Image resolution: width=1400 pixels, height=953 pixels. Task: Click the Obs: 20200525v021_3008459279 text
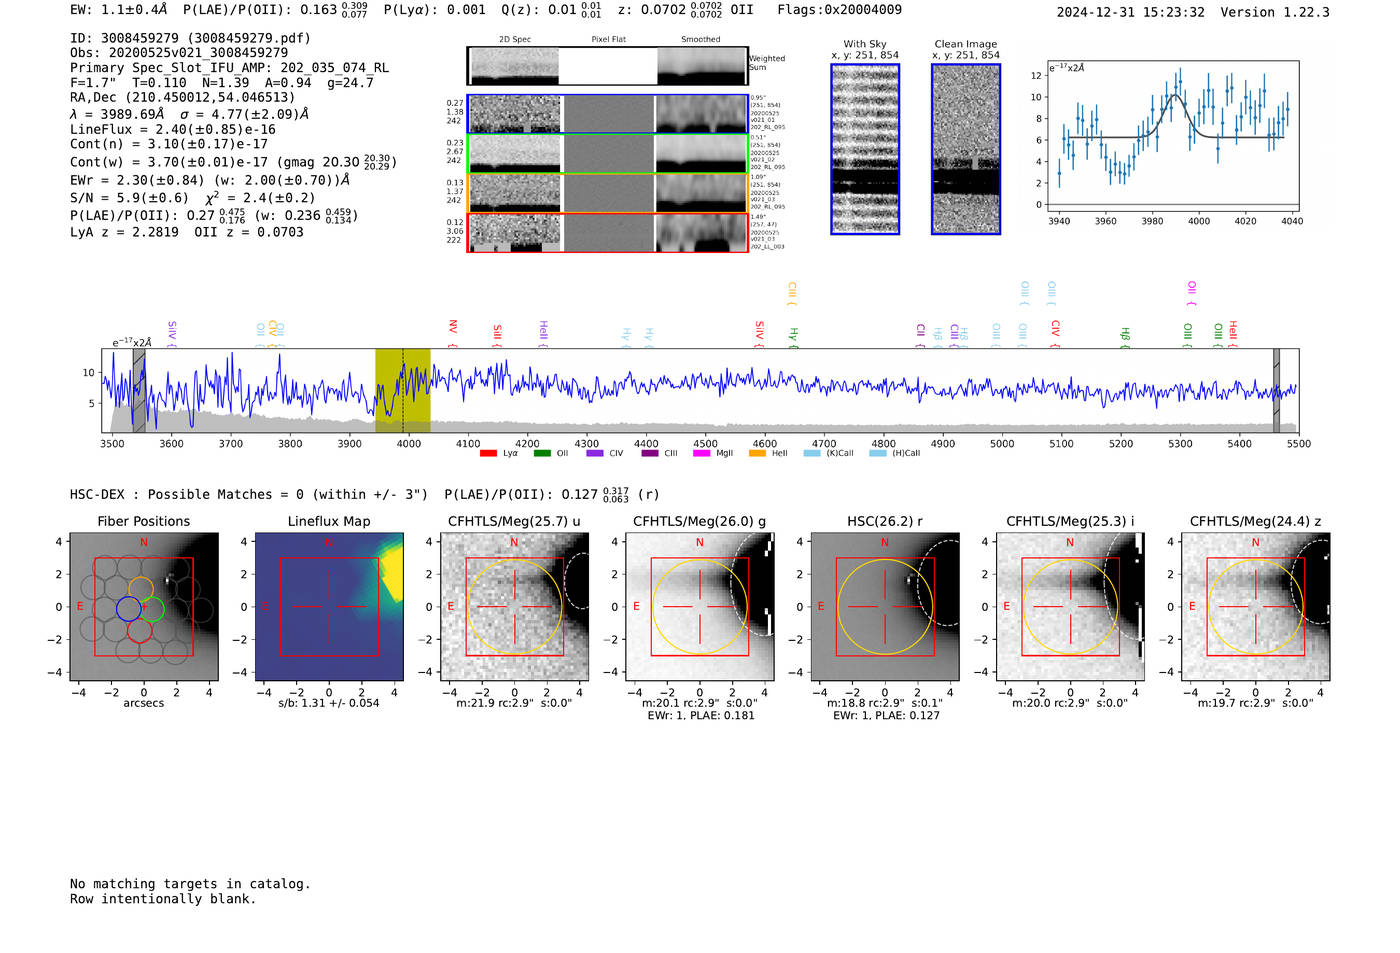pyautogui.click(x=179, y=52)
